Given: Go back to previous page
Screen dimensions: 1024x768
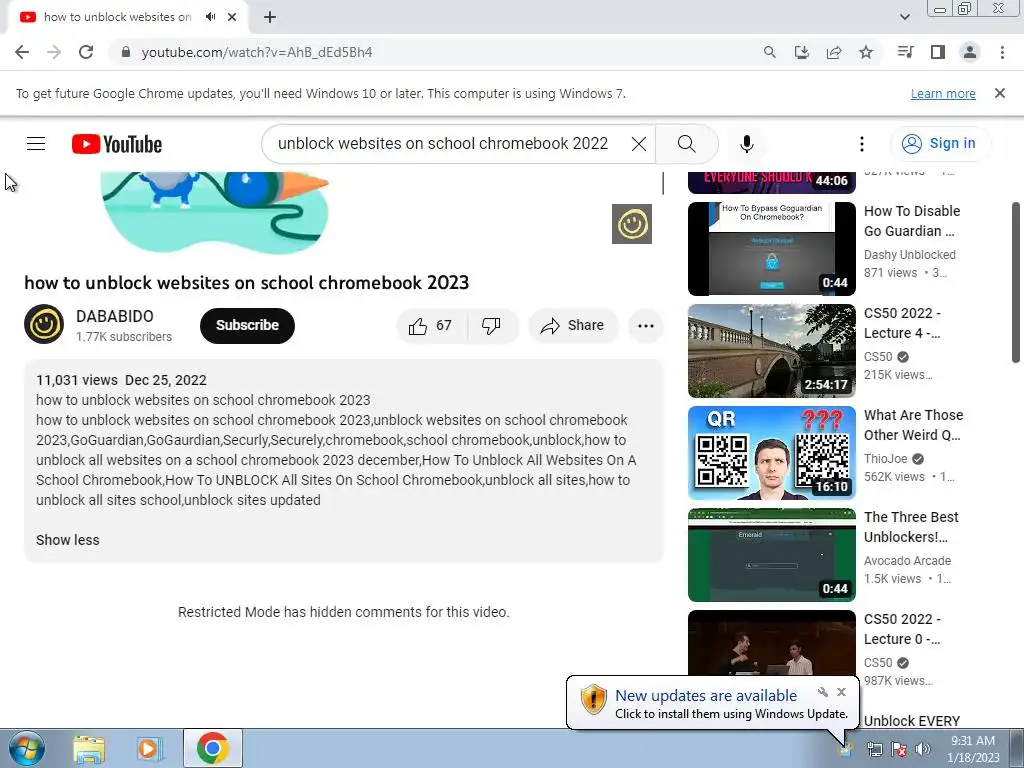Looking at the screenshot, I should [22, 52].
